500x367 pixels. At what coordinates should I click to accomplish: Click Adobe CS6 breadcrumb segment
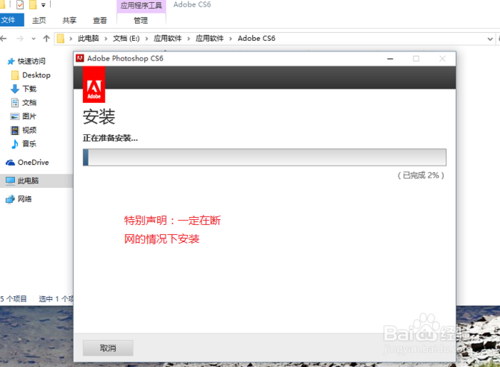point(256,38)
